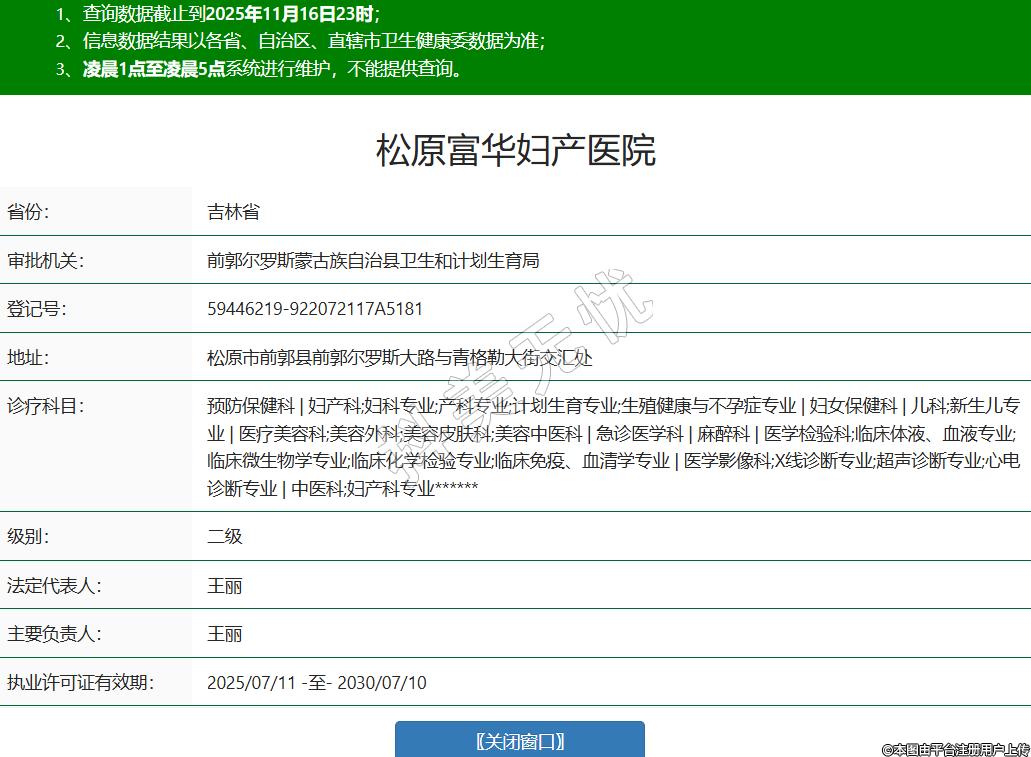Screen dimensions: 1031x757
Task: Select the license validity dates 2025/07/11 -至- 2030/07/10
Action: point(316,683)
